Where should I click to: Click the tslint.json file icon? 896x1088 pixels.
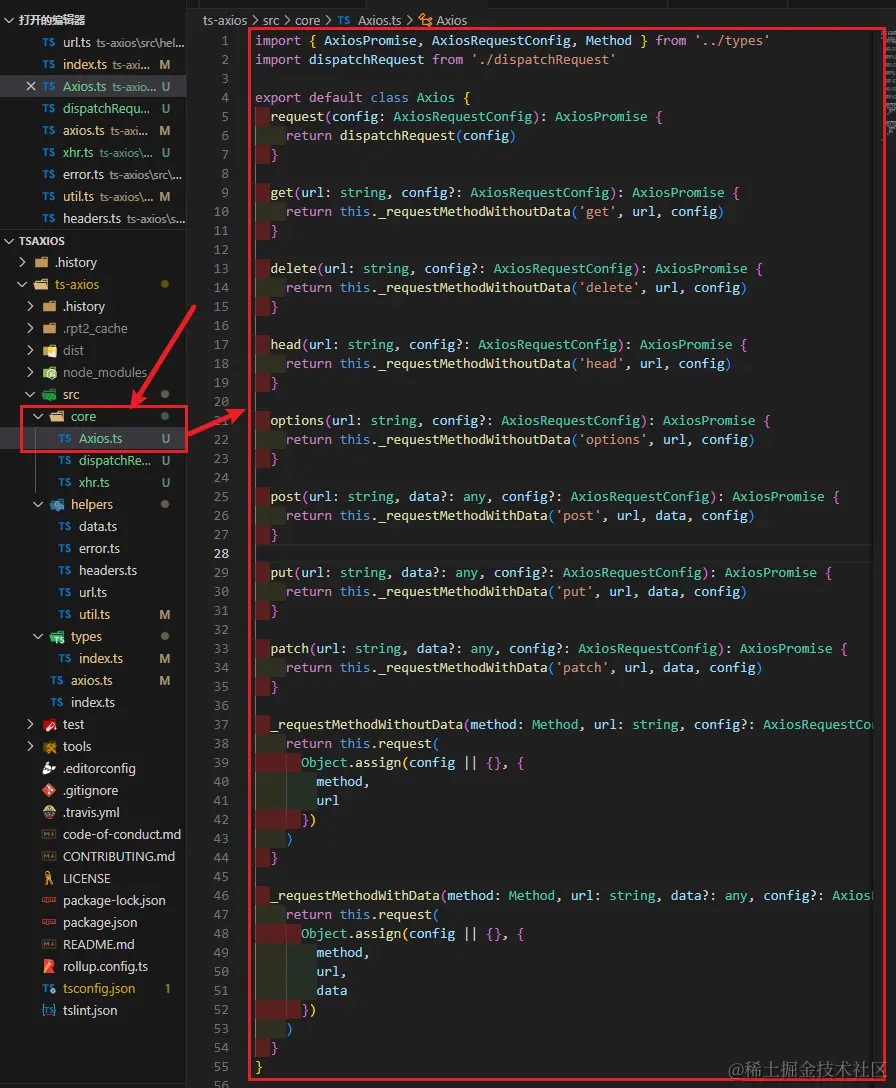(49, 1011)
